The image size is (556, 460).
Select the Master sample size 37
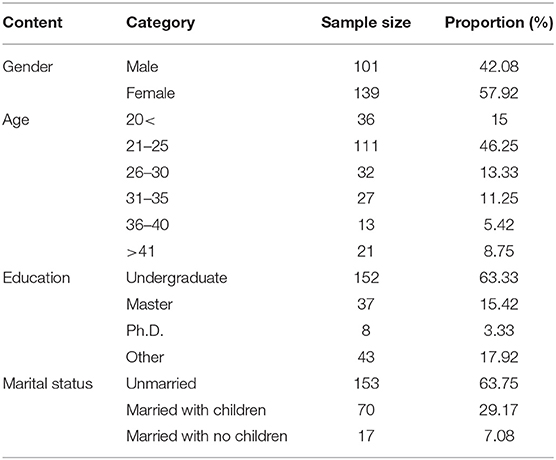tap(366, 304)
